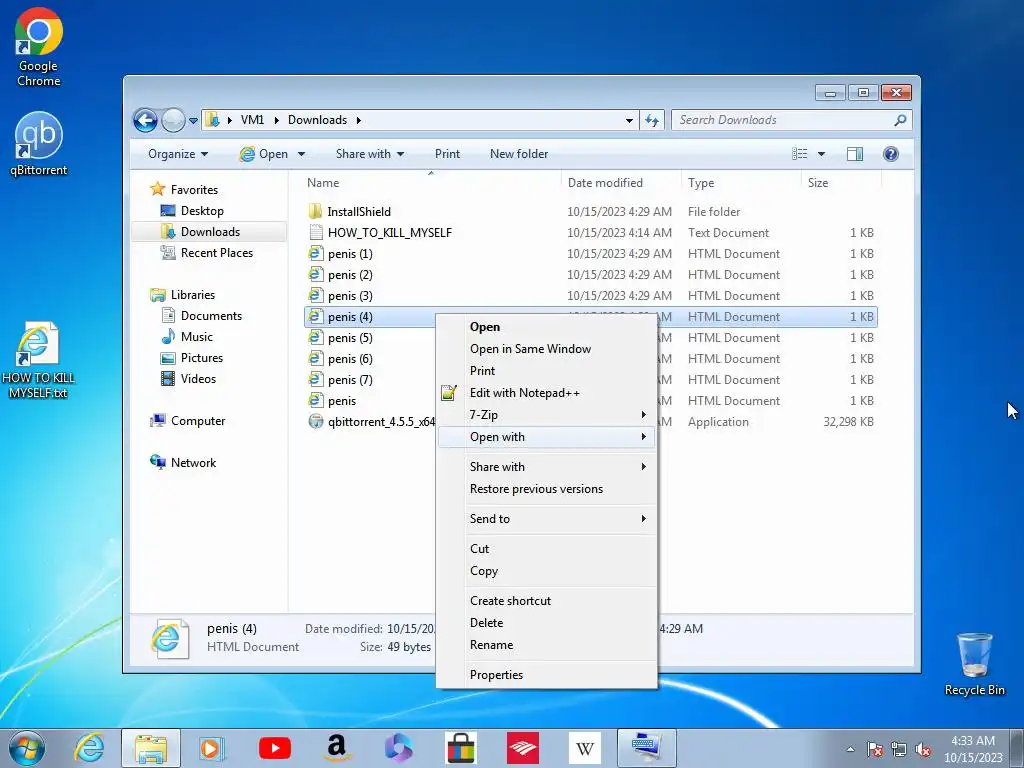Click the Downloads breadcrumb in address bar
1024x768 pixels.
[x=317, y=120]
